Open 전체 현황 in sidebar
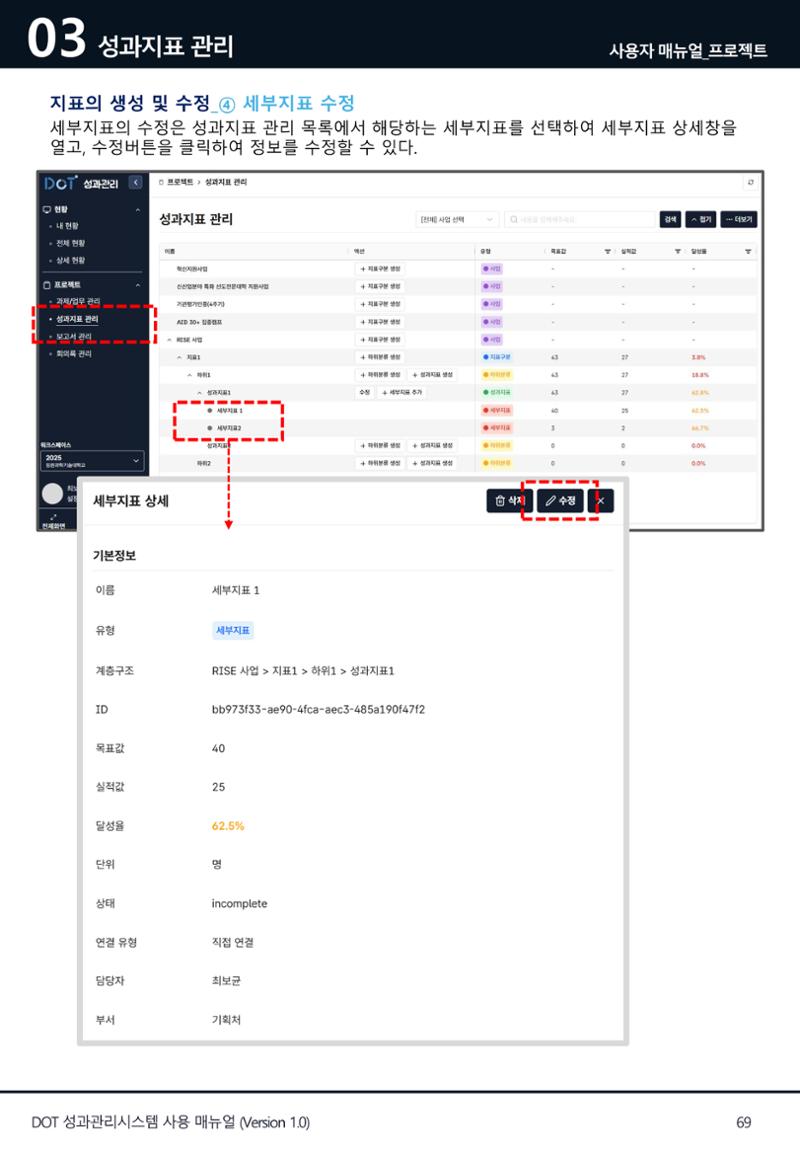Image resolution: width=800 pixels, height=1155 pixels. pos(71,243)
